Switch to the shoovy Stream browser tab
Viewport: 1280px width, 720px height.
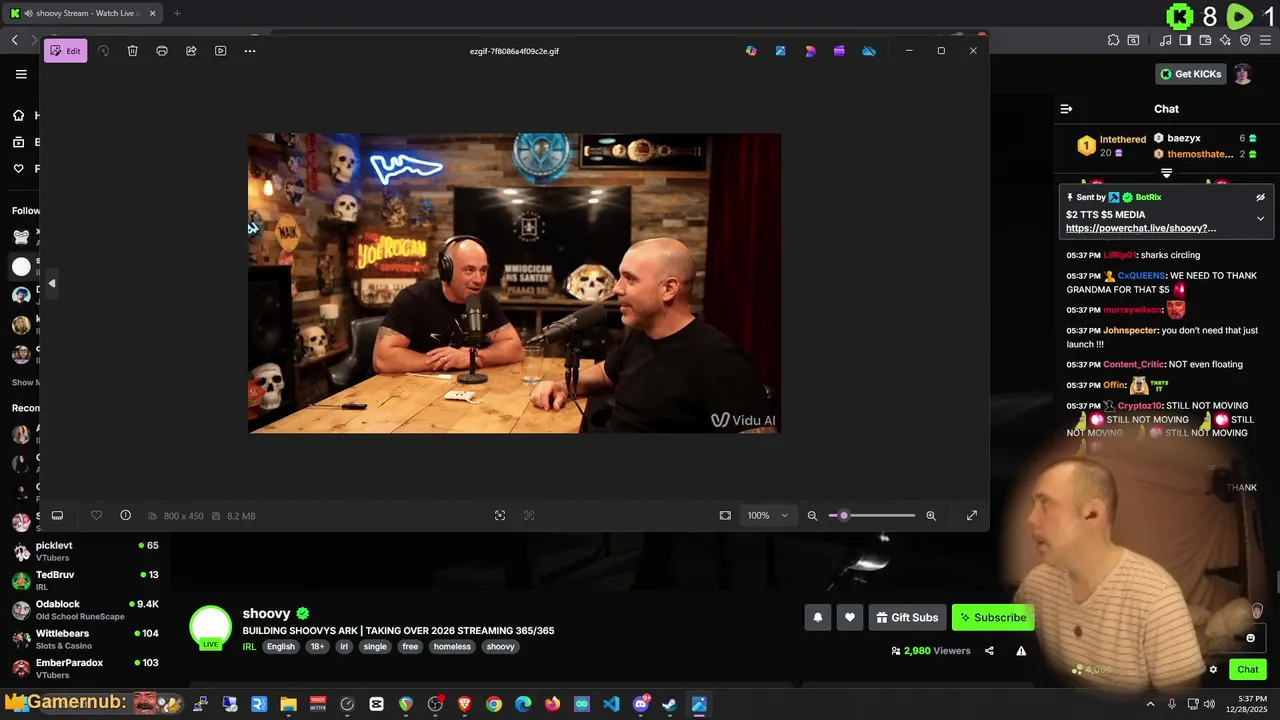[82, 13]
